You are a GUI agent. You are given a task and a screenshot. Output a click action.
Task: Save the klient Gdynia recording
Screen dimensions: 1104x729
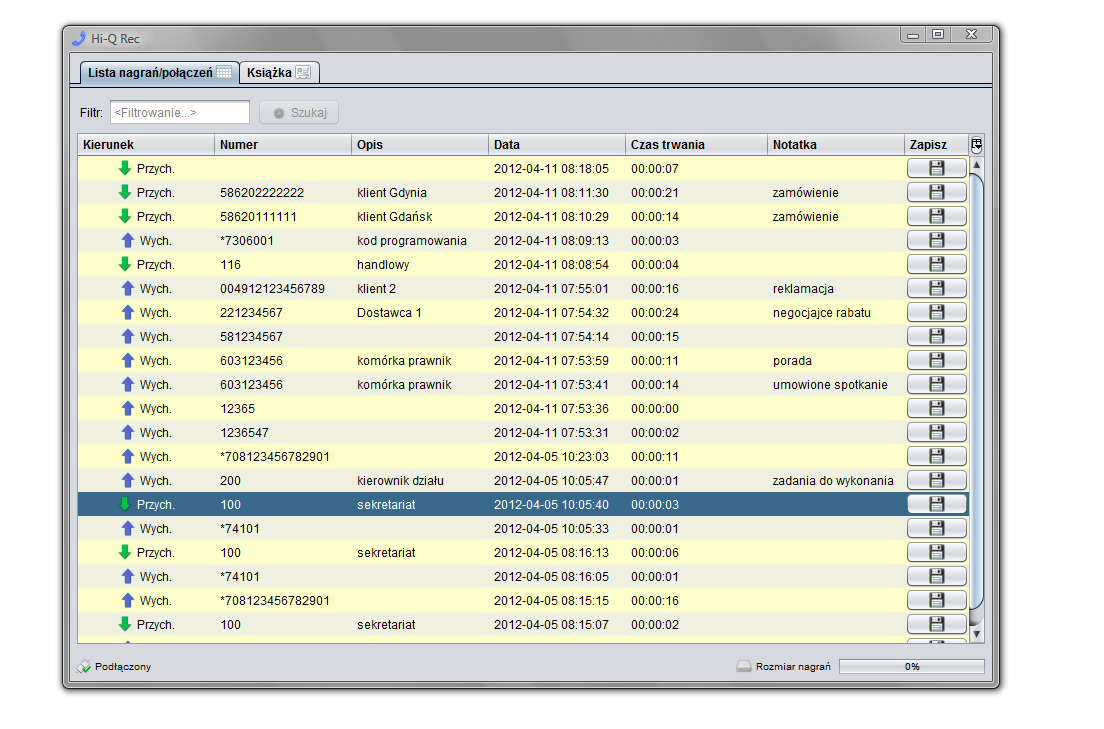(936, 192)
